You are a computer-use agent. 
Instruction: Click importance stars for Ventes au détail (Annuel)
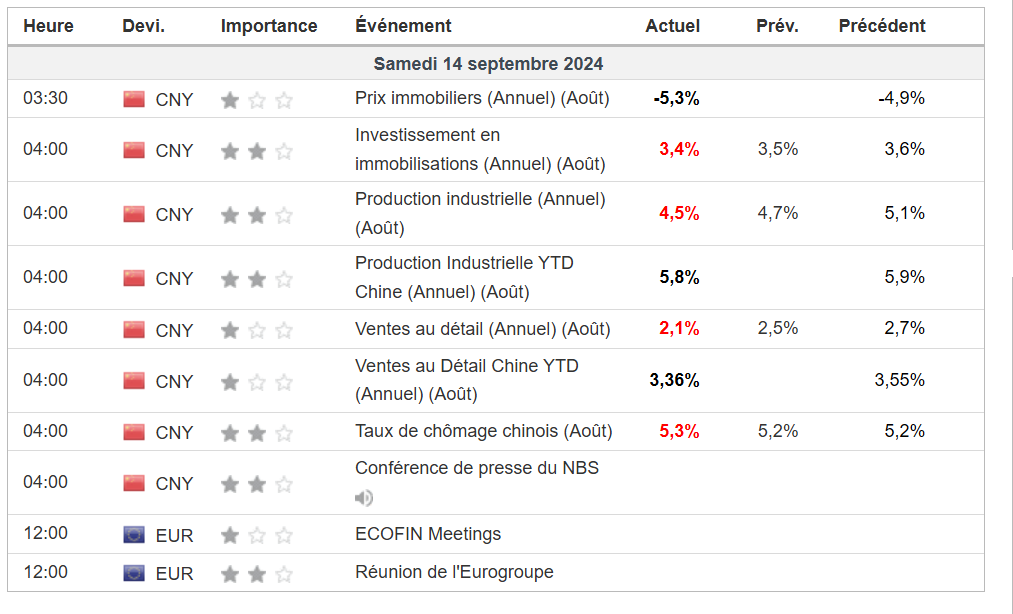(x=257, y=329)
